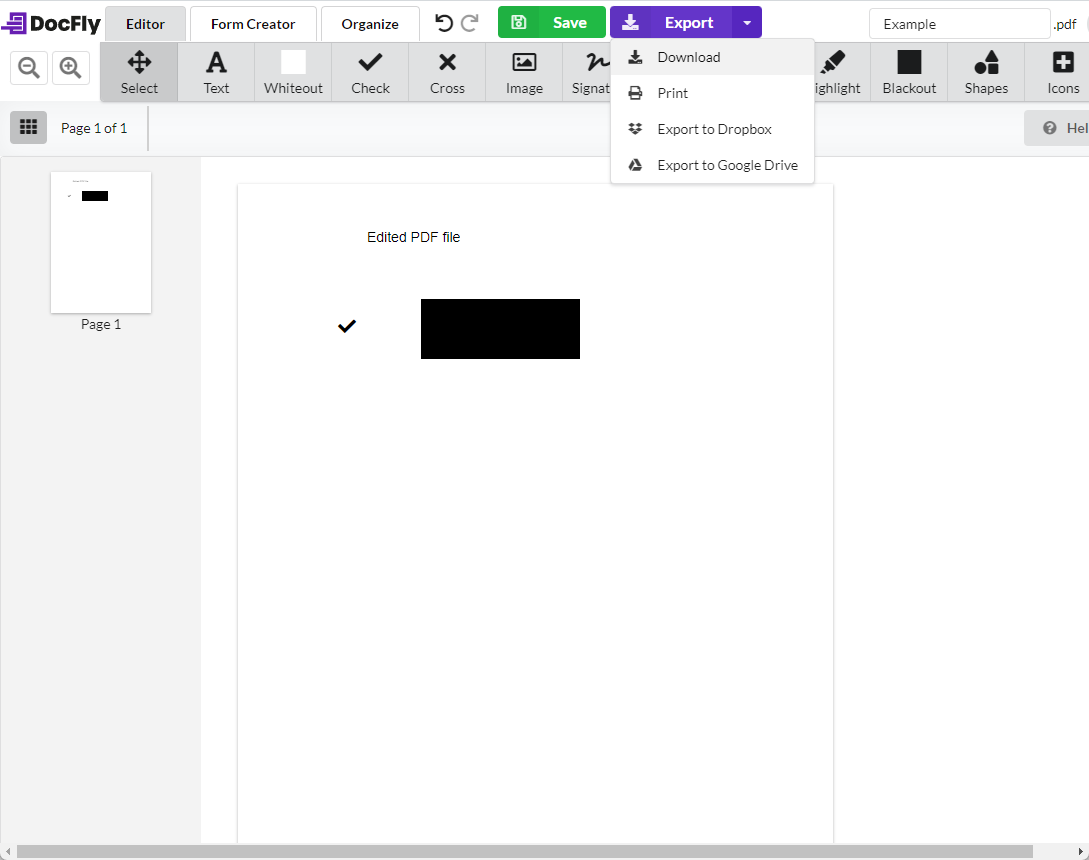Choose Export to Dropbox

(713, 129)
